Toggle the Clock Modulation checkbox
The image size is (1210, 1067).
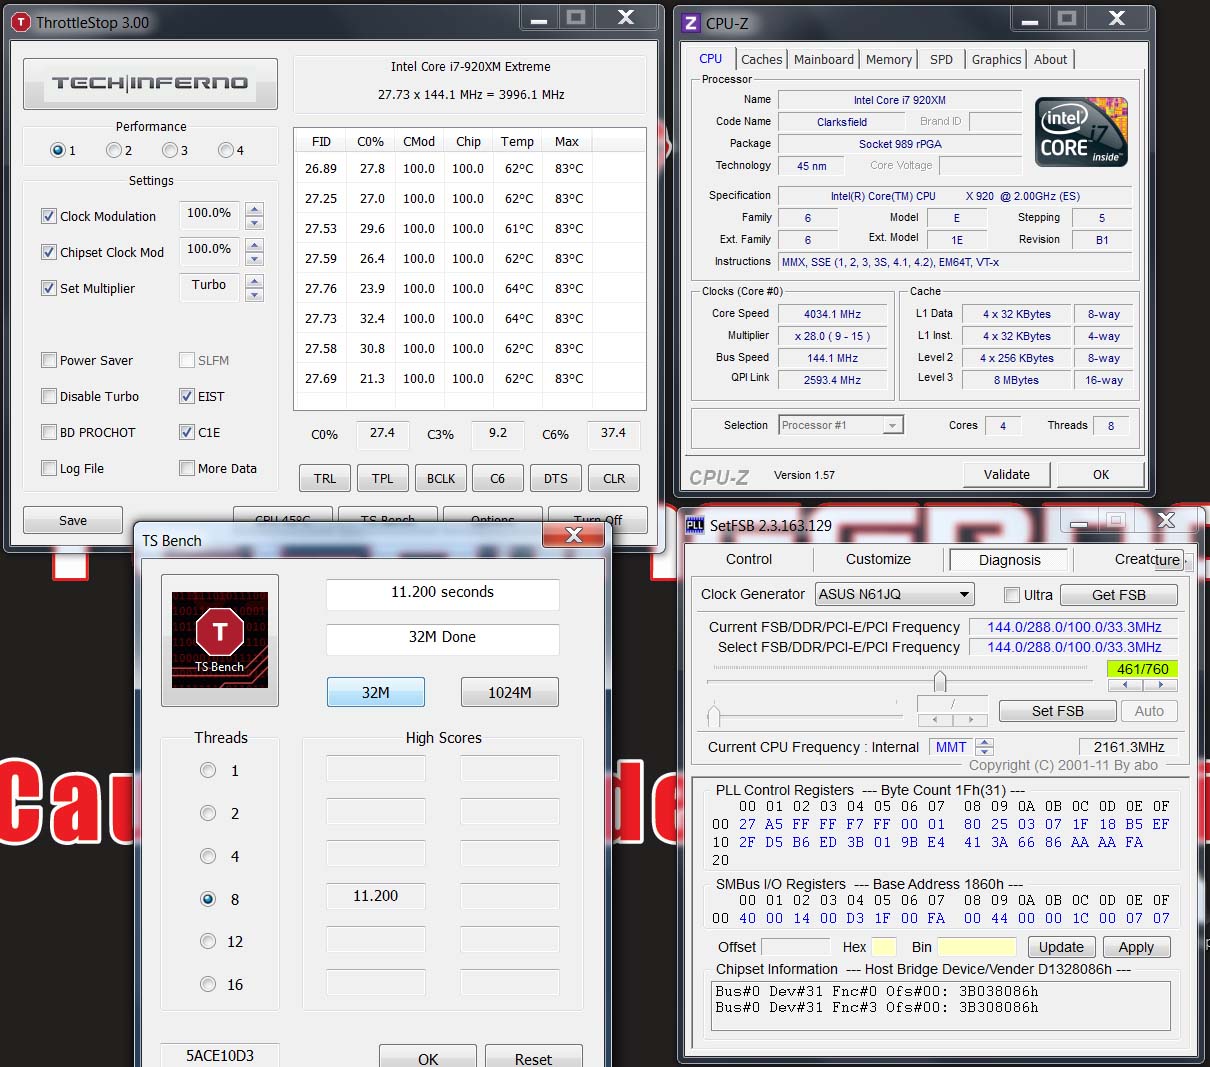[x=49, y=216]
